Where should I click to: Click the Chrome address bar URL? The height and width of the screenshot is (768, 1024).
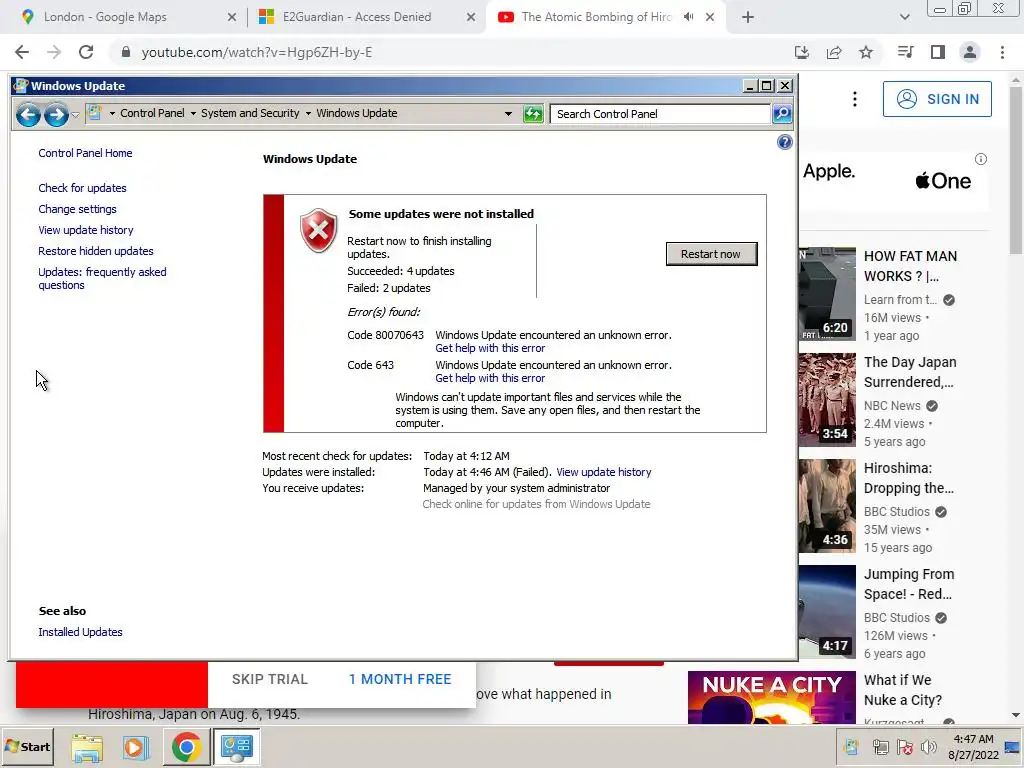[x=257, y=52]
